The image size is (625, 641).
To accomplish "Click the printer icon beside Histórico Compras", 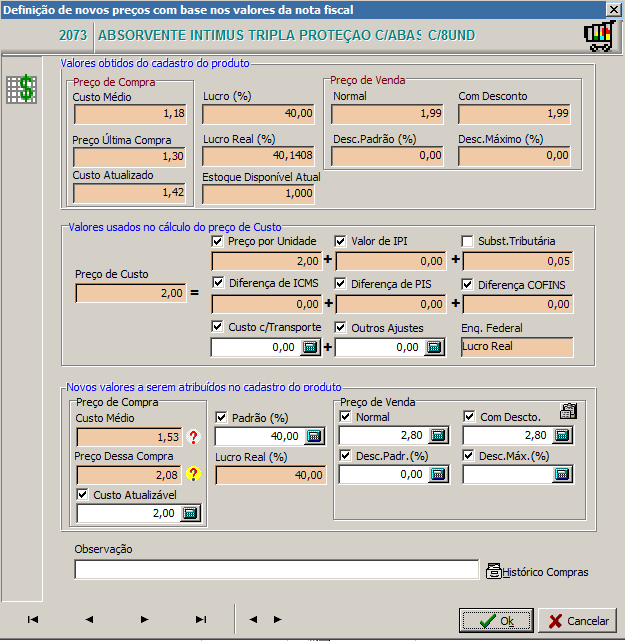I will click(x=493, y=571).
